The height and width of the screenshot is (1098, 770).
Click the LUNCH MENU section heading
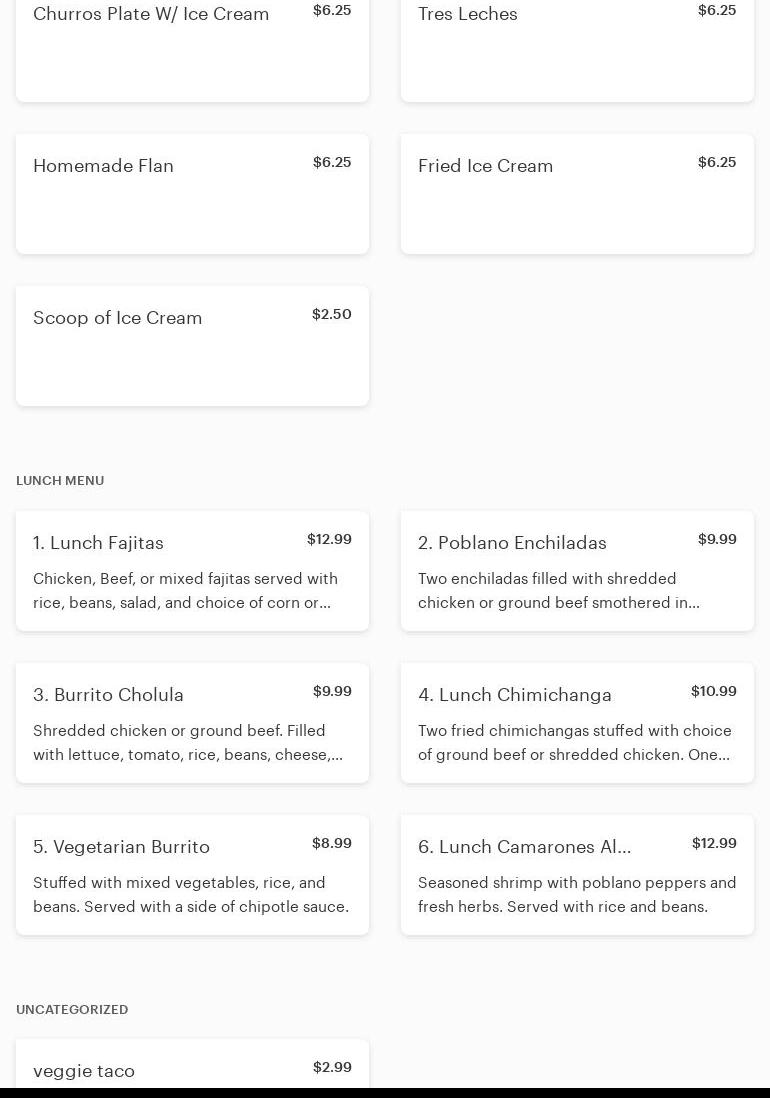(60, 481)
